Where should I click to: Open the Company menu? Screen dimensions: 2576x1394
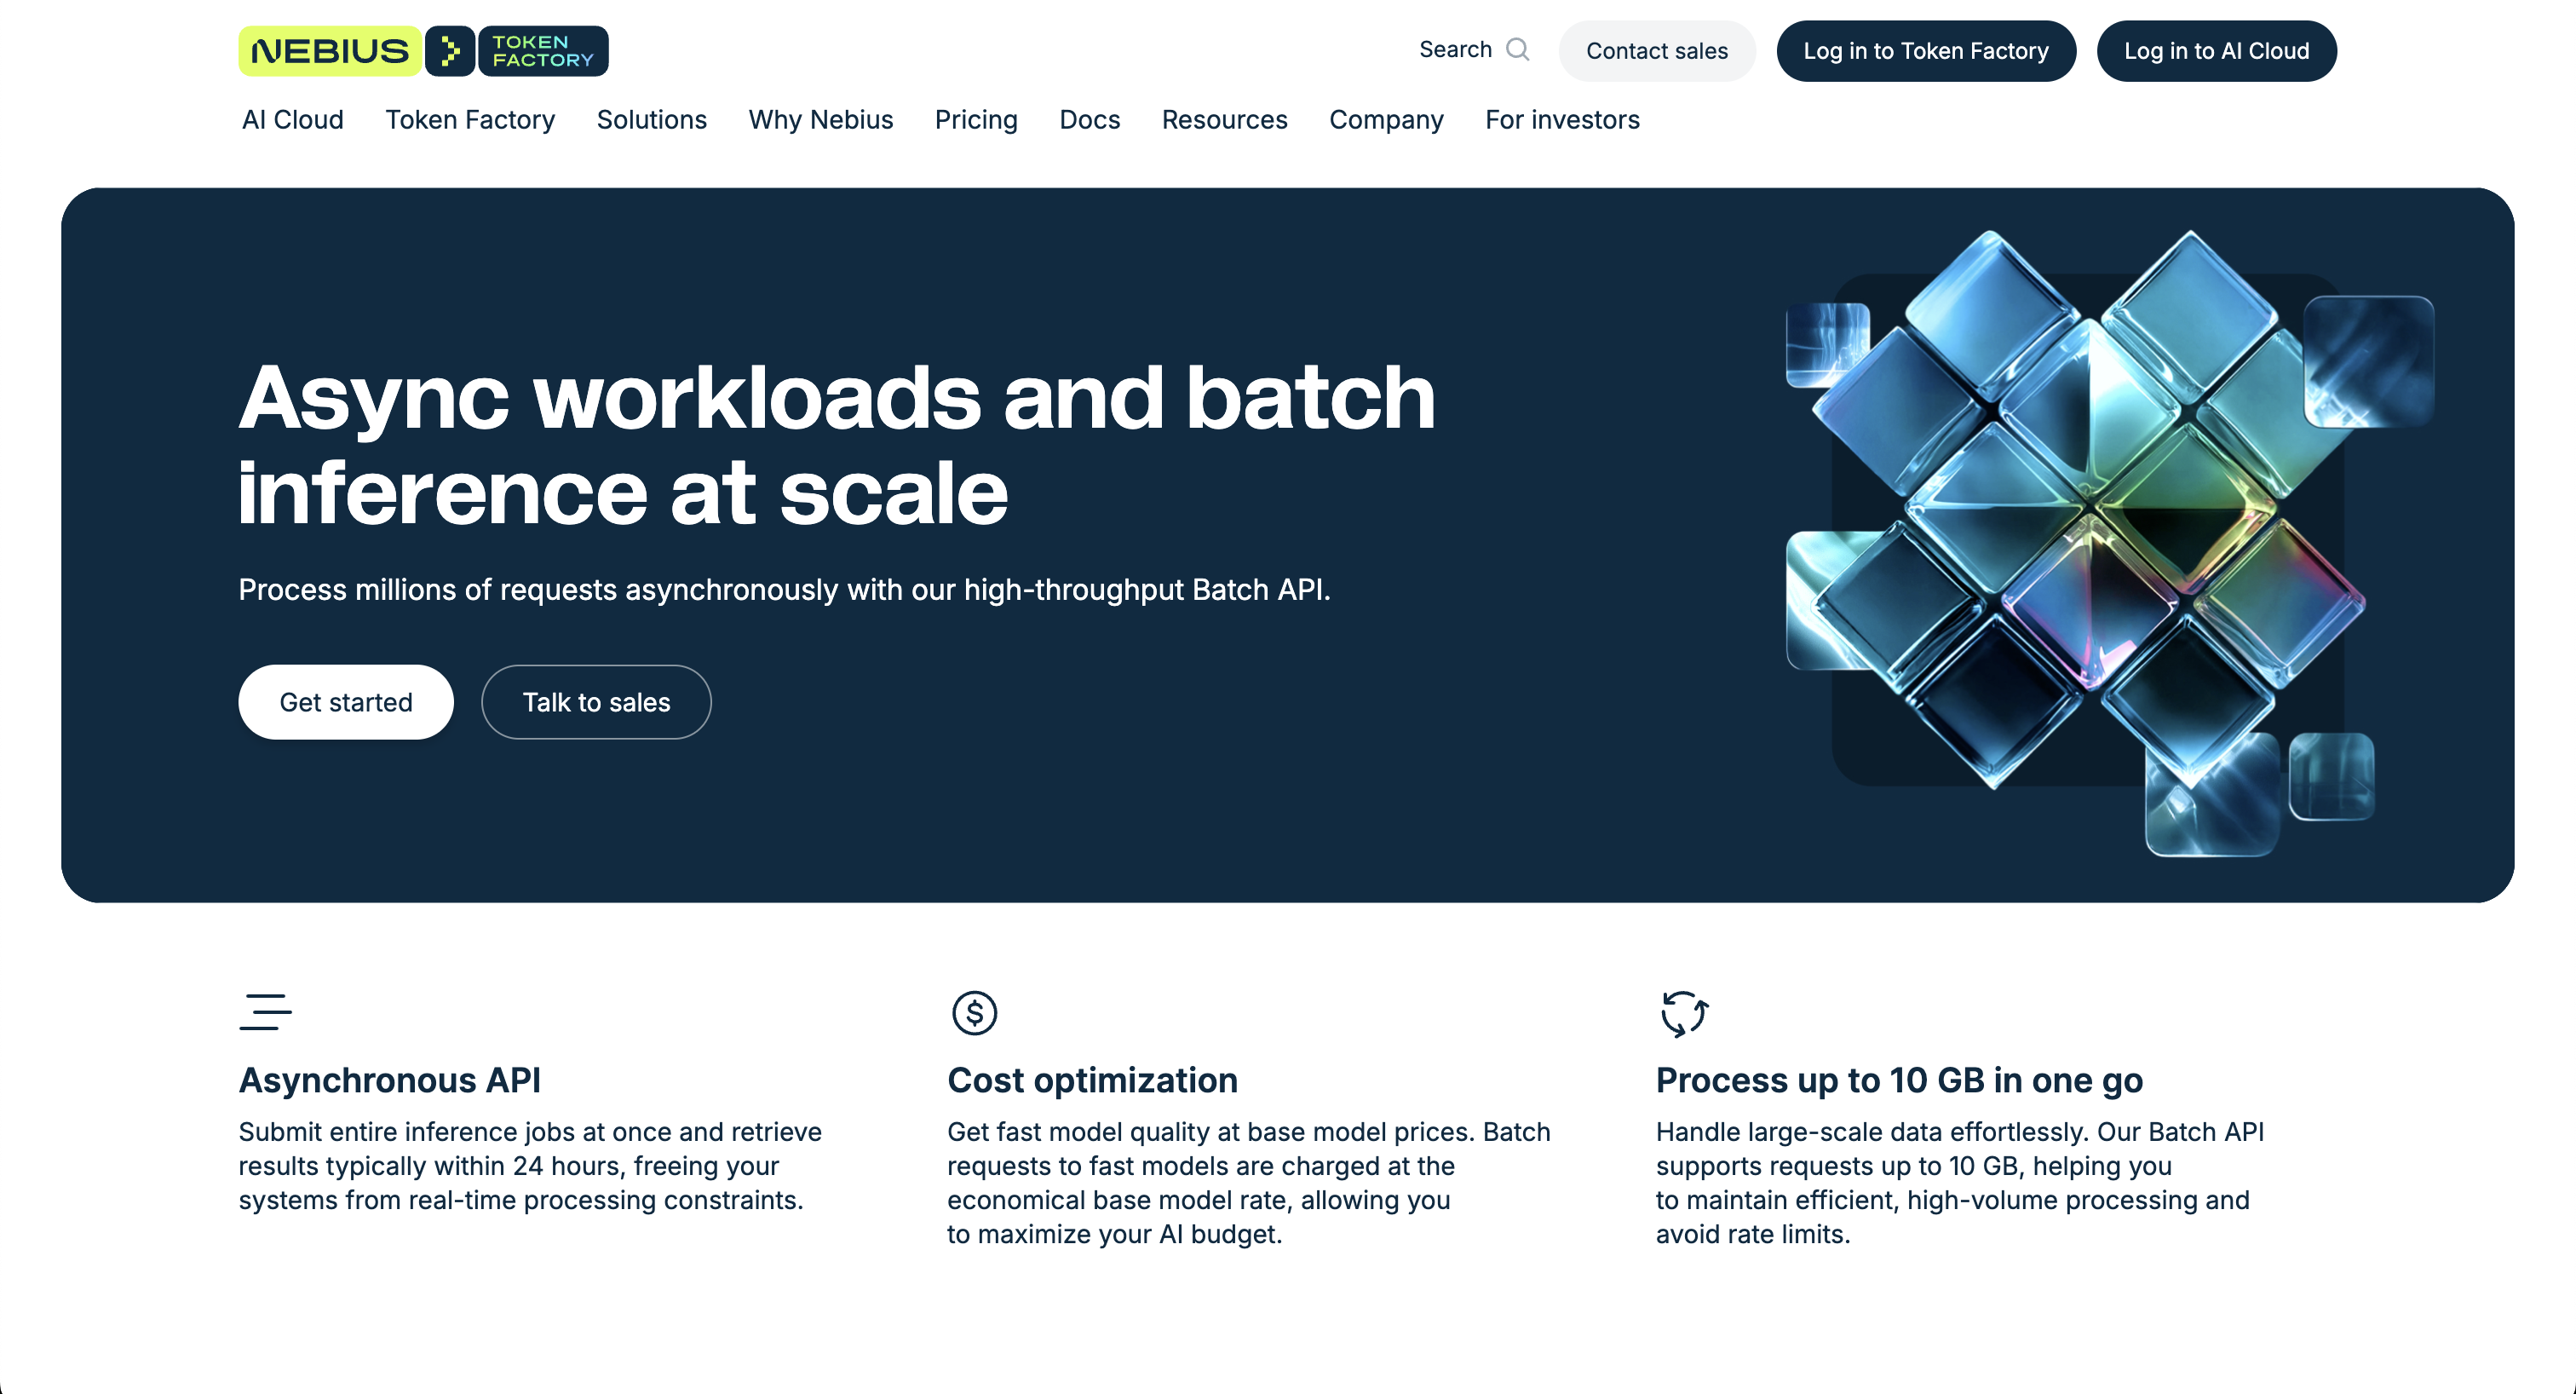[x=1386, y=120]
